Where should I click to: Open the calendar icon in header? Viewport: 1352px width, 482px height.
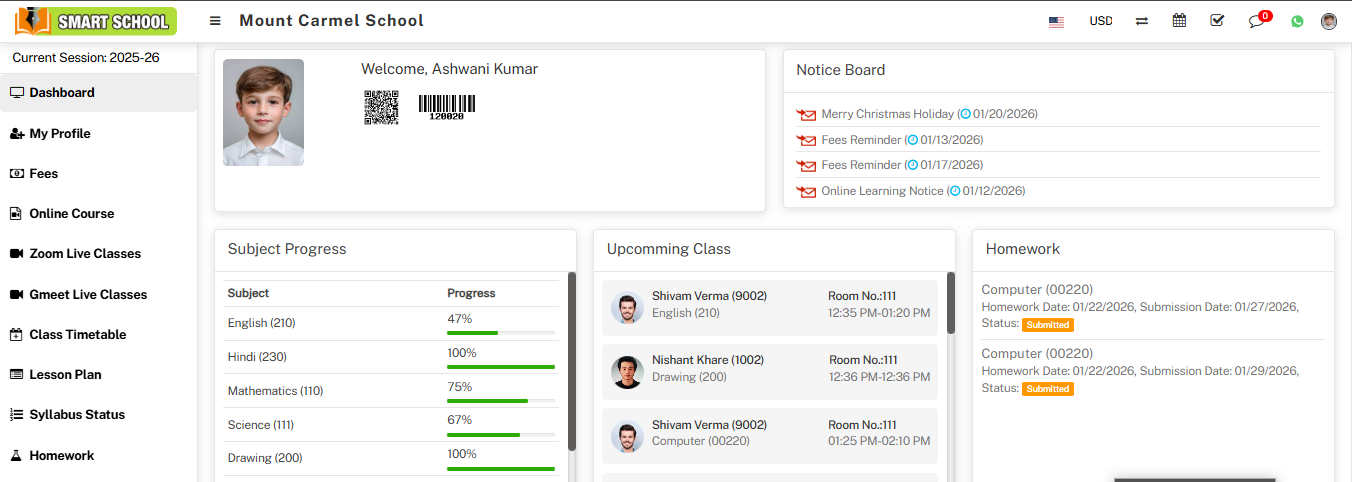point(1179,21)
